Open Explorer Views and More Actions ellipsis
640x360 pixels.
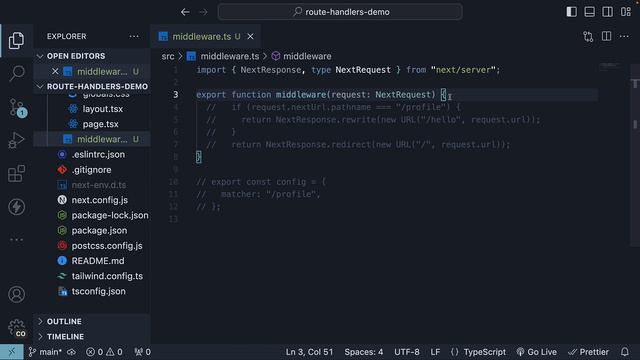134,36
